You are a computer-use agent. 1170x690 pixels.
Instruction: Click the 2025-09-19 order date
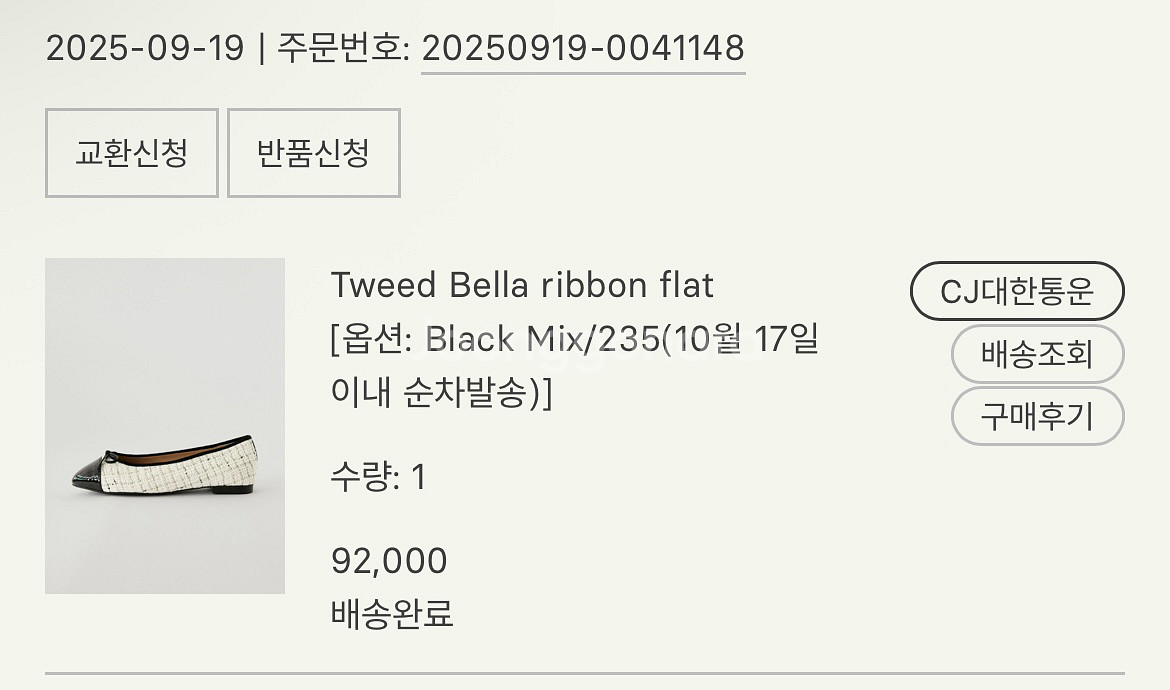(x=145, y=48)
